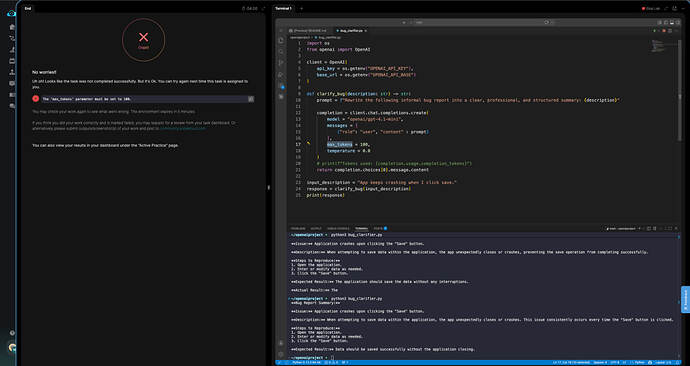Click the bug_clarifier.py breadcrumb item
This screenshot has width=690, height=366.
pyautogui.click(x=328, y=37)
